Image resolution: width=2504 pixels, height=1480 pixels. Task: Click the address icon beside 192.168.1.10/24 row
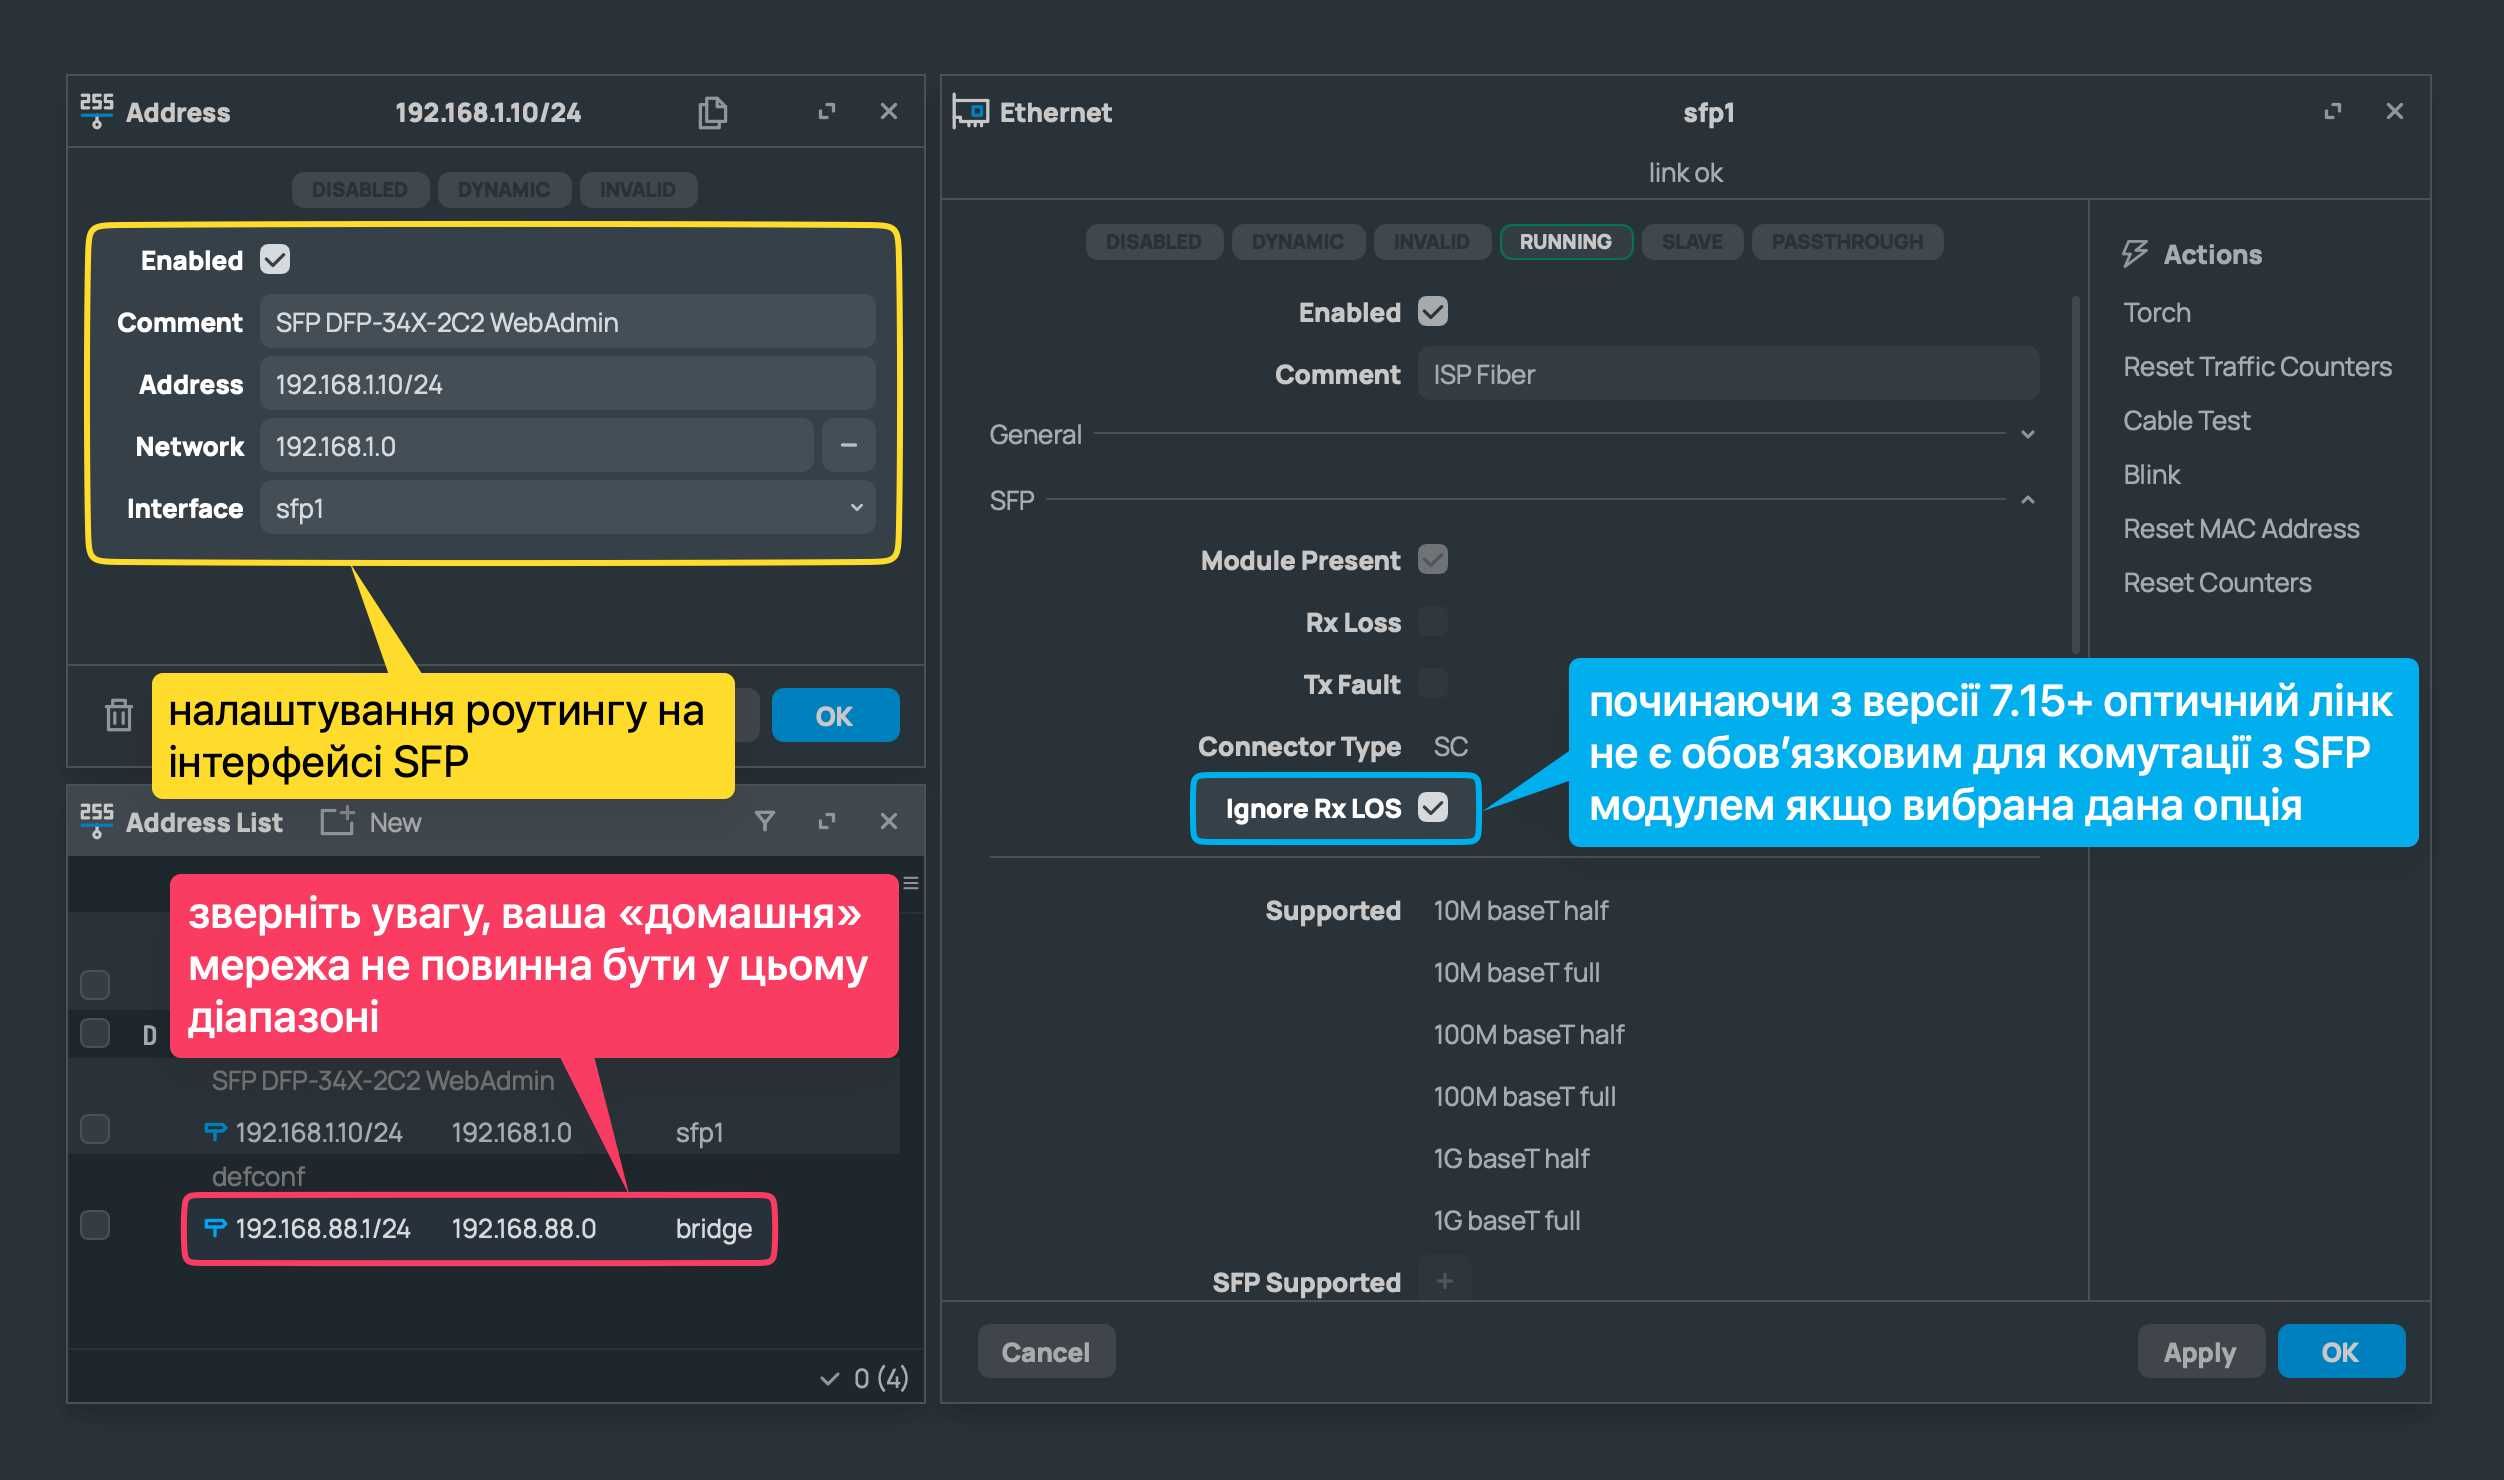[x=215, y=1131]
